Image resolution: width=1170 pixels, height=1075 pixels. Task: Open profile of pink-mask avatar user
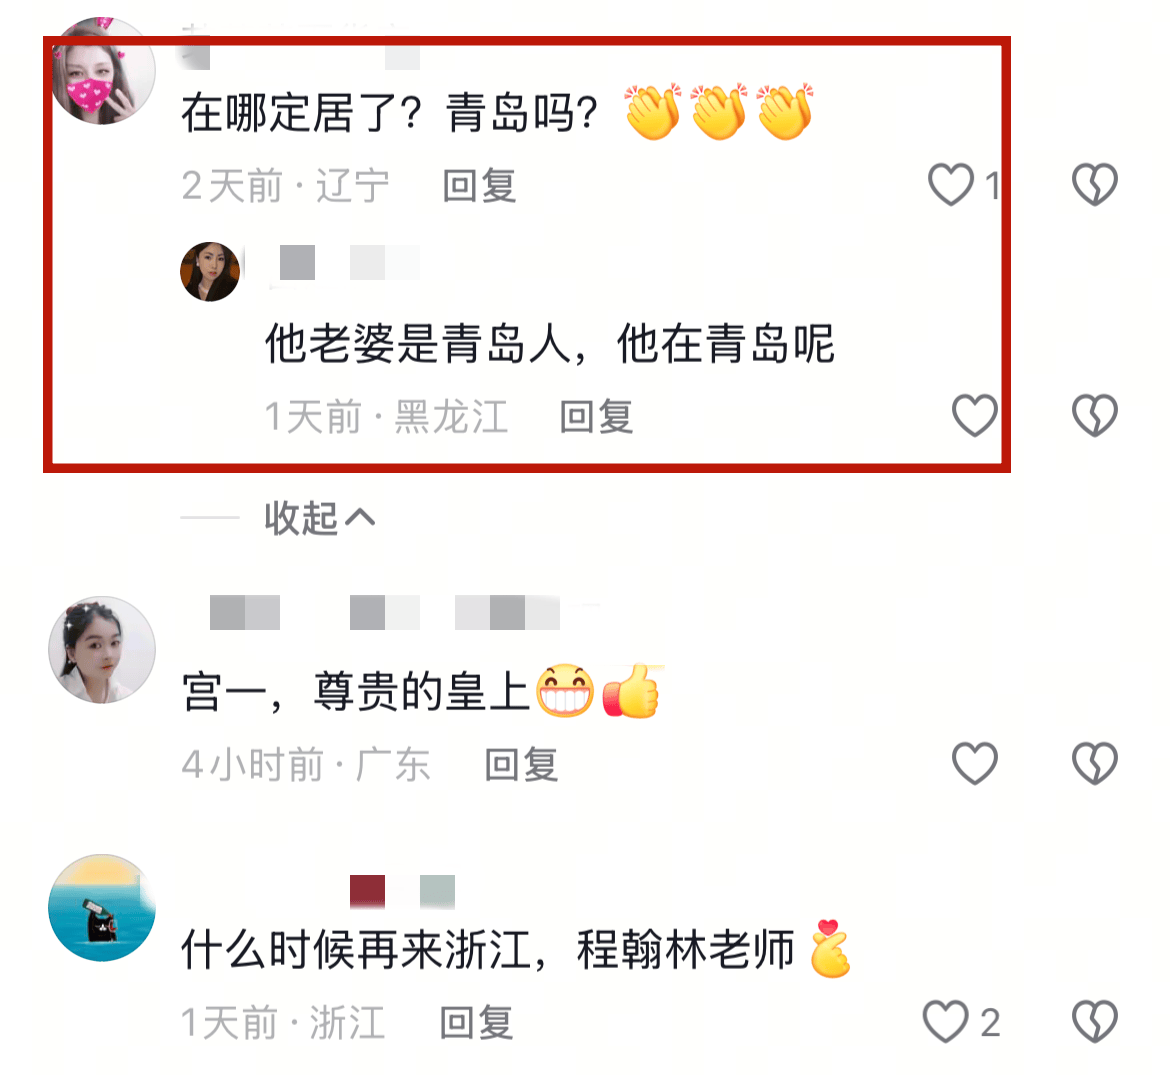[x=102, y=71]
